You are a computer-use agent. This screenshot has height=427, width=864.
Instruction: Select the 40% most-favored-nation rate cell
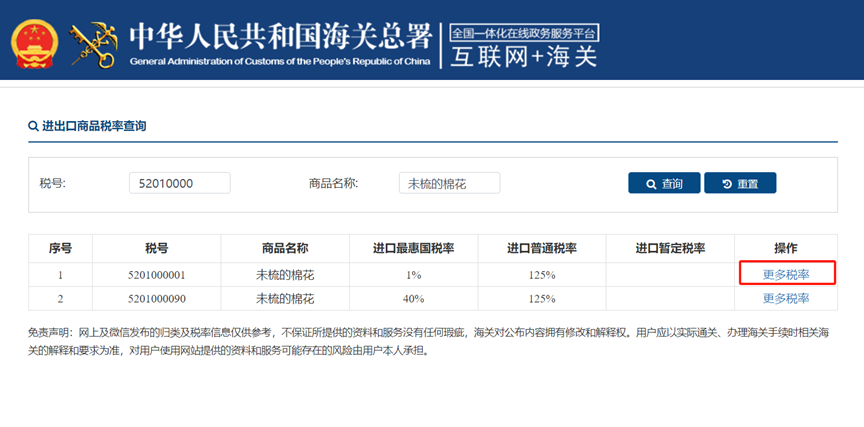pos(413,298)
